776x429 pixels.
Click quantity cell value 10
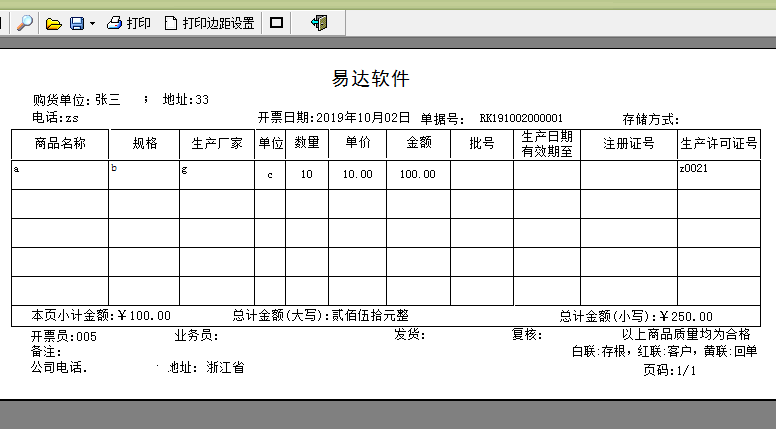tap(307, 174)
